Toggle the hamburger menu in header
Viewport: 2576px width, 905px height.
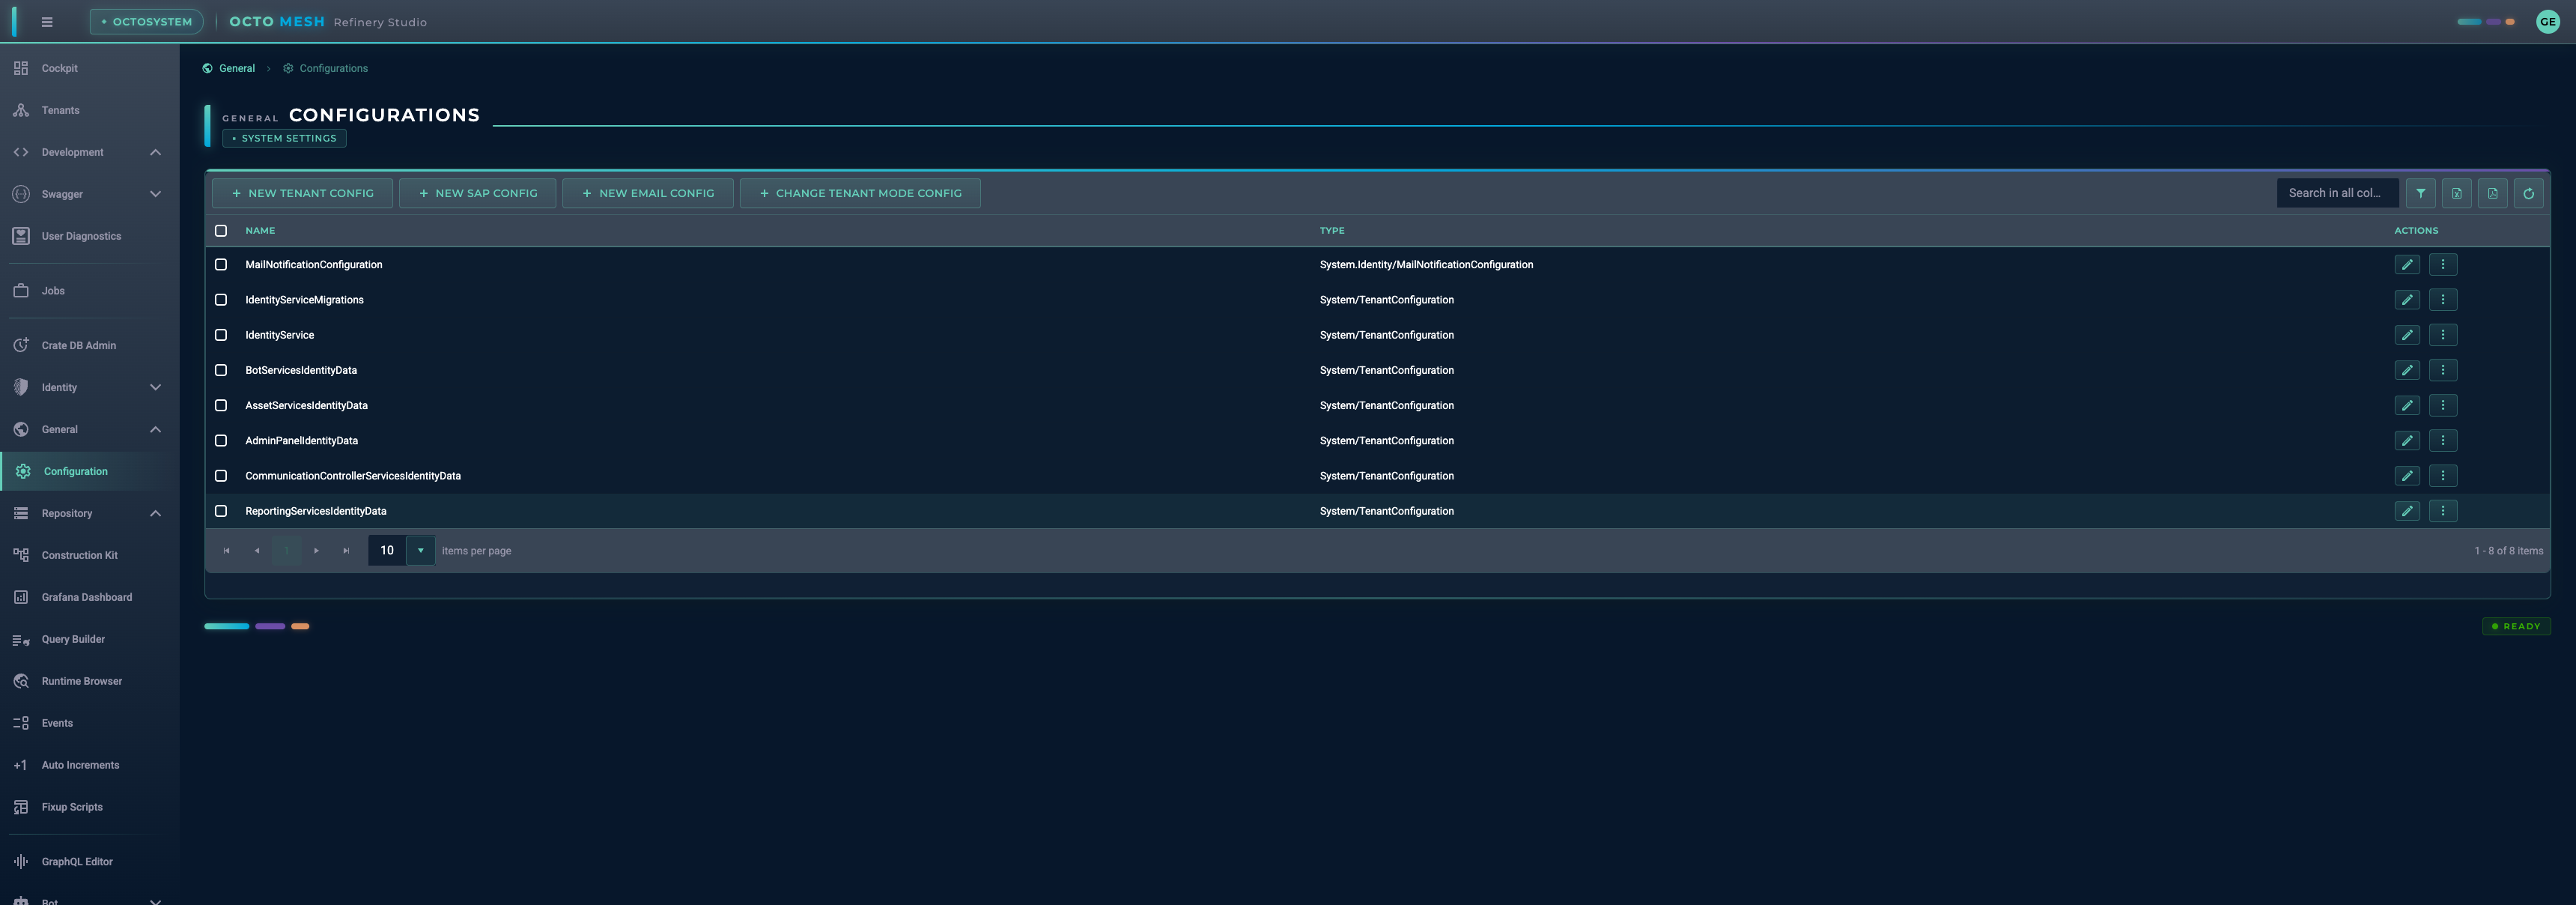tap(47, 22)
